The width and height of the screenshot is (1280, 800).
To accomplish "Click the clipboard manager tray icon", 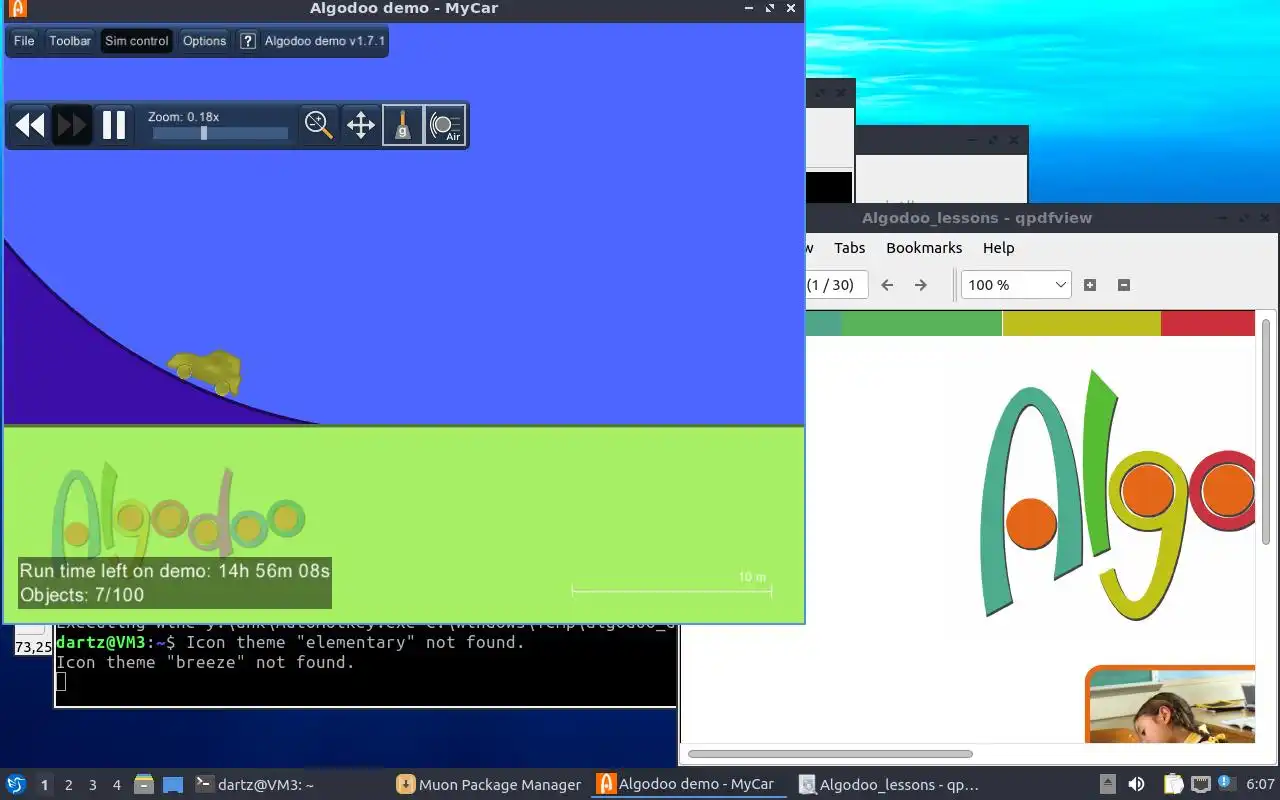I will click(x=1173, y=785).
